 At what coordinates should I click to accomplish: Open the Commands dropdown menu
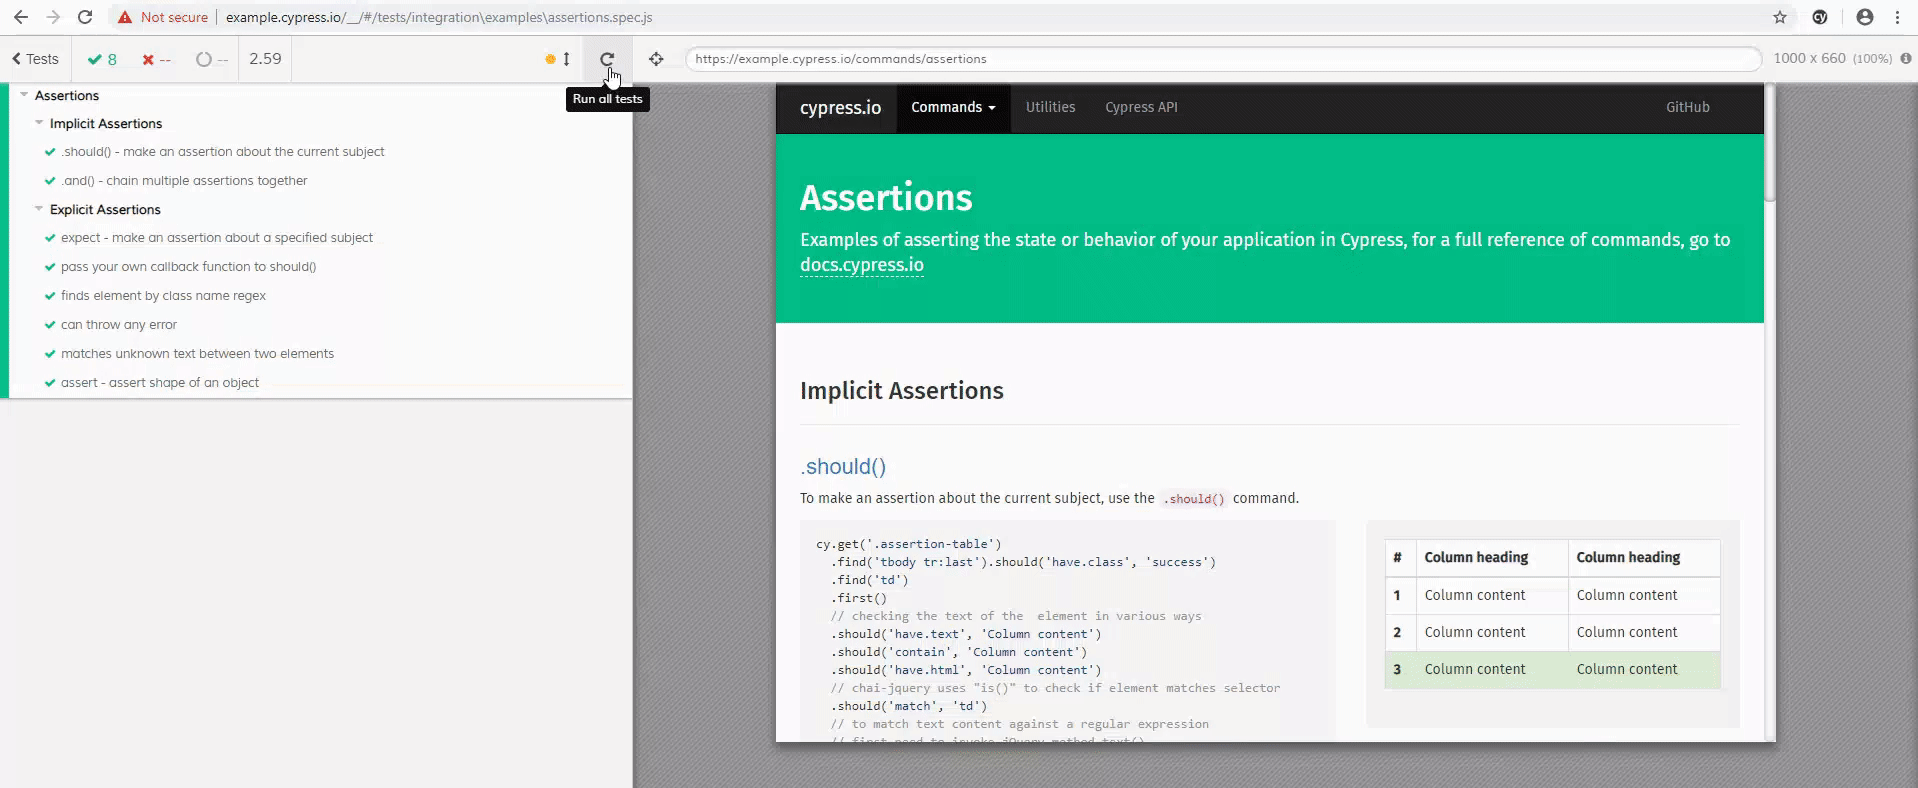point(953,108)
